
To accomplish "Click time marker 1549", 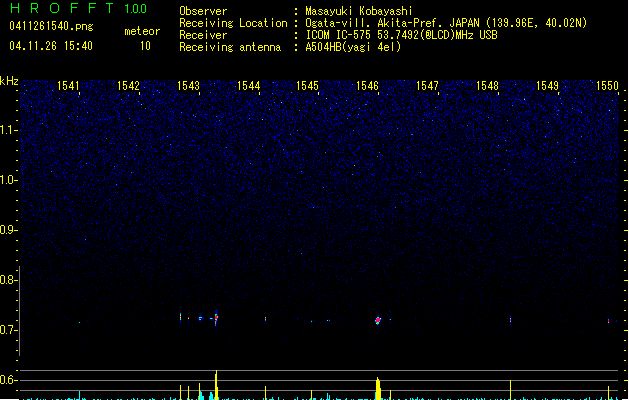I will click(548, 86).
